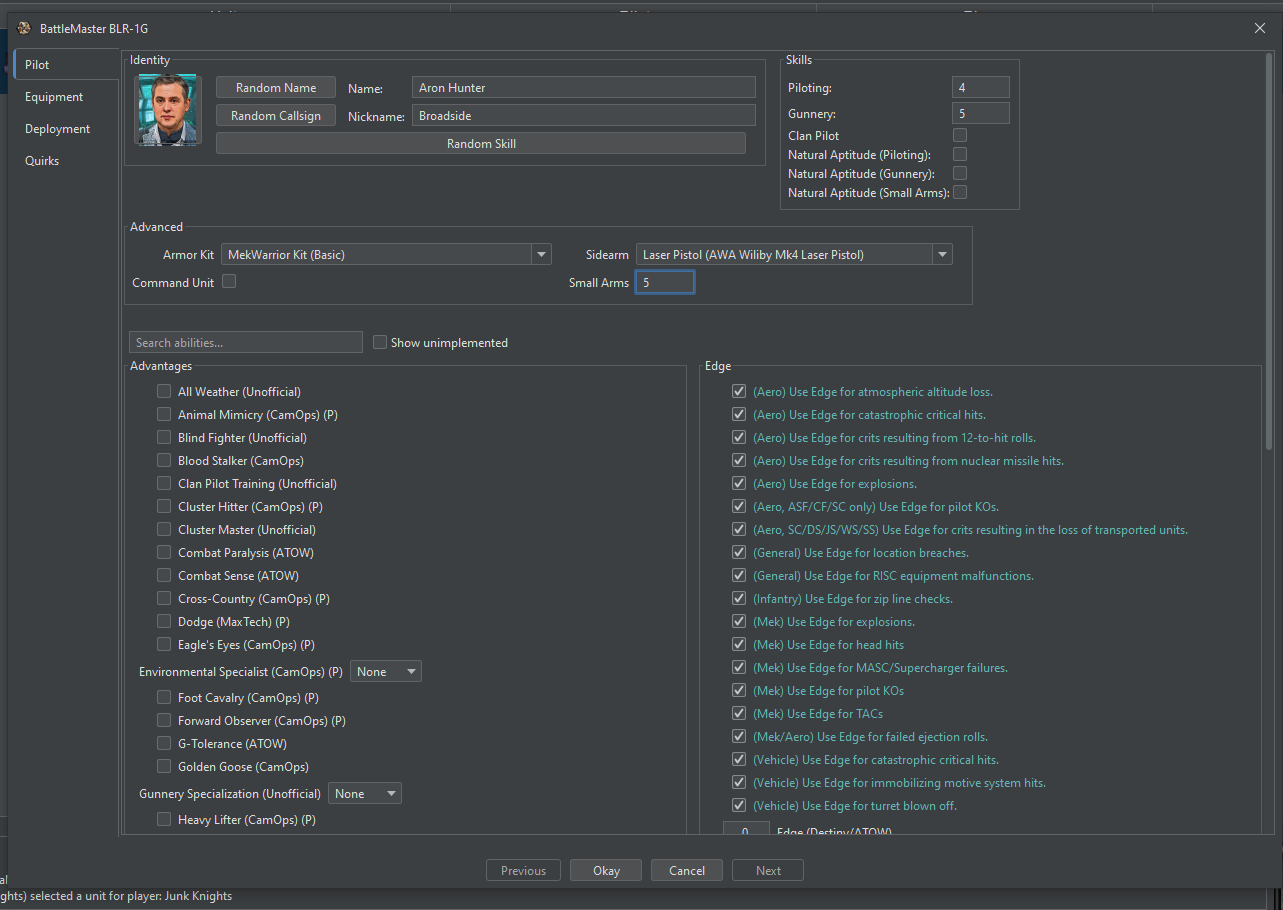Focus the Piloting skill field
This screenshot has width=1283, height=910.
[981, 88]
